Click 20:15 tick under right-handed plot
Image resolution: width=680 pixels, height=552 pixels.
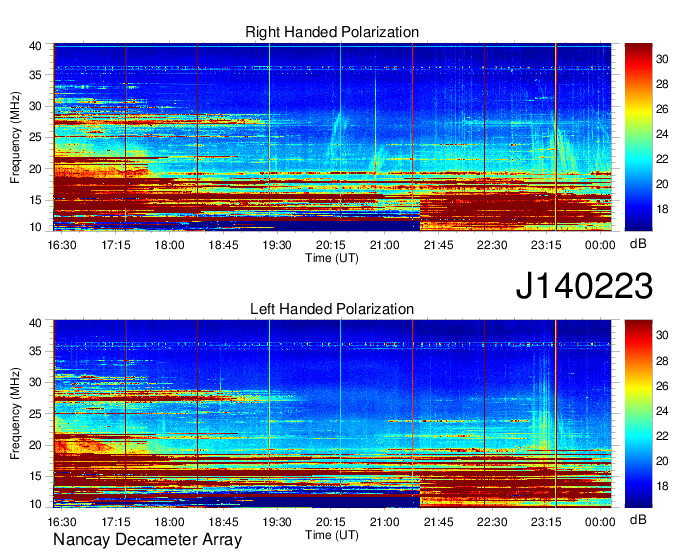pos(331,245)
